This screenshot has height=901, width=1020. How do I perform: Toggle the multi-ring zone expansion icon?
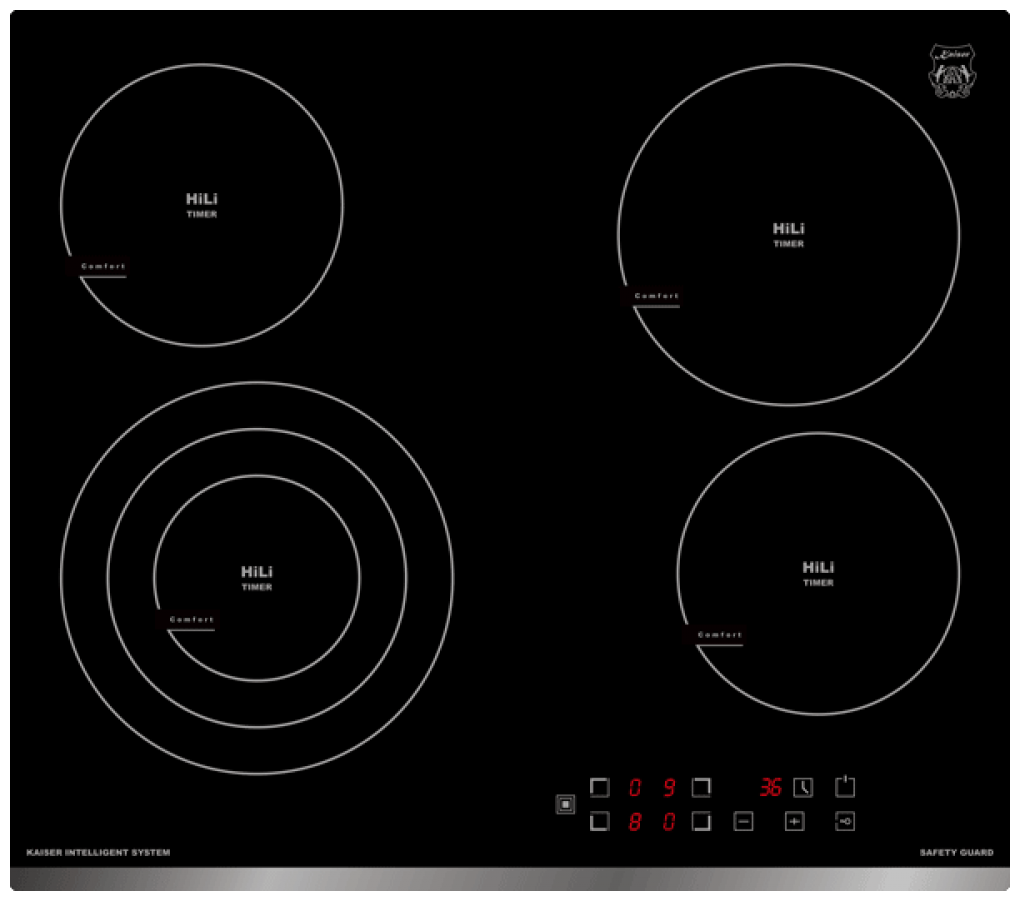(566, 805)
